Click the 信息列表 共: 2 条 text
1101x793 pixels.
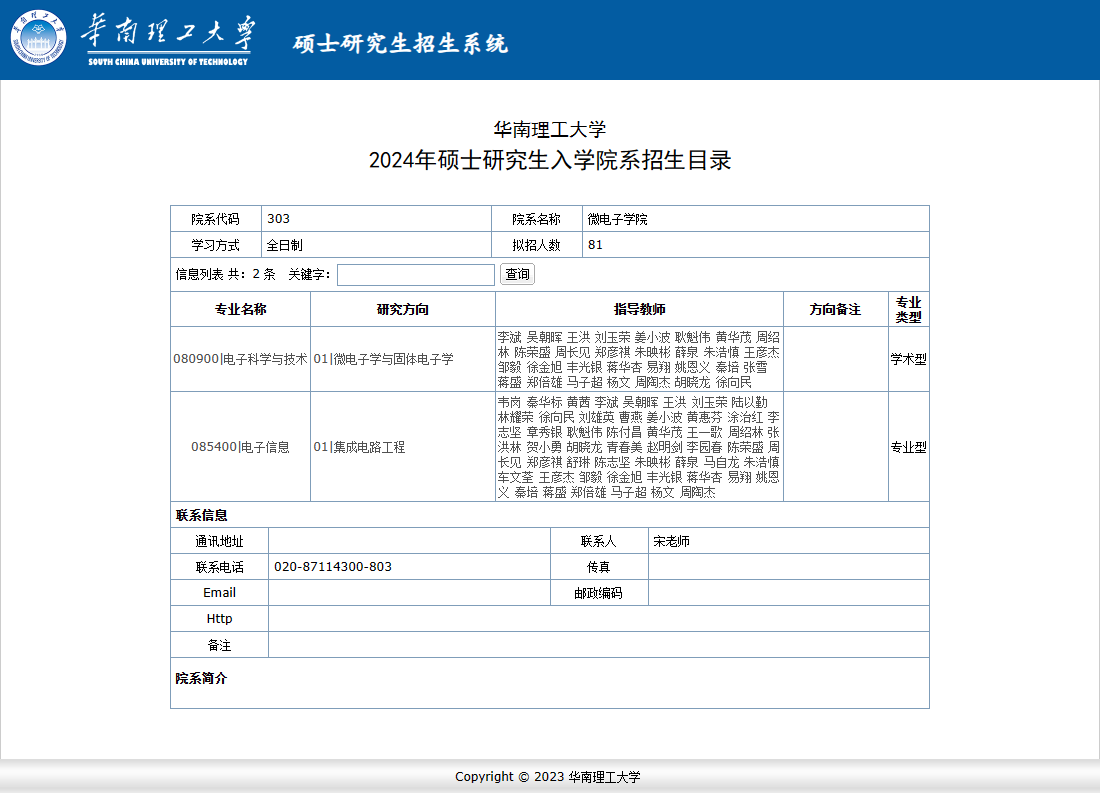coord(225,274)
